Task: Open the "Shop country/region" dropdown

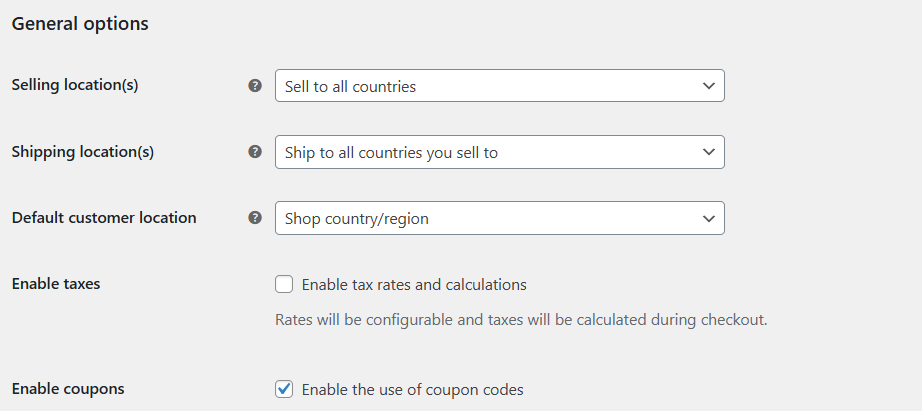Action: coord(500,218)
